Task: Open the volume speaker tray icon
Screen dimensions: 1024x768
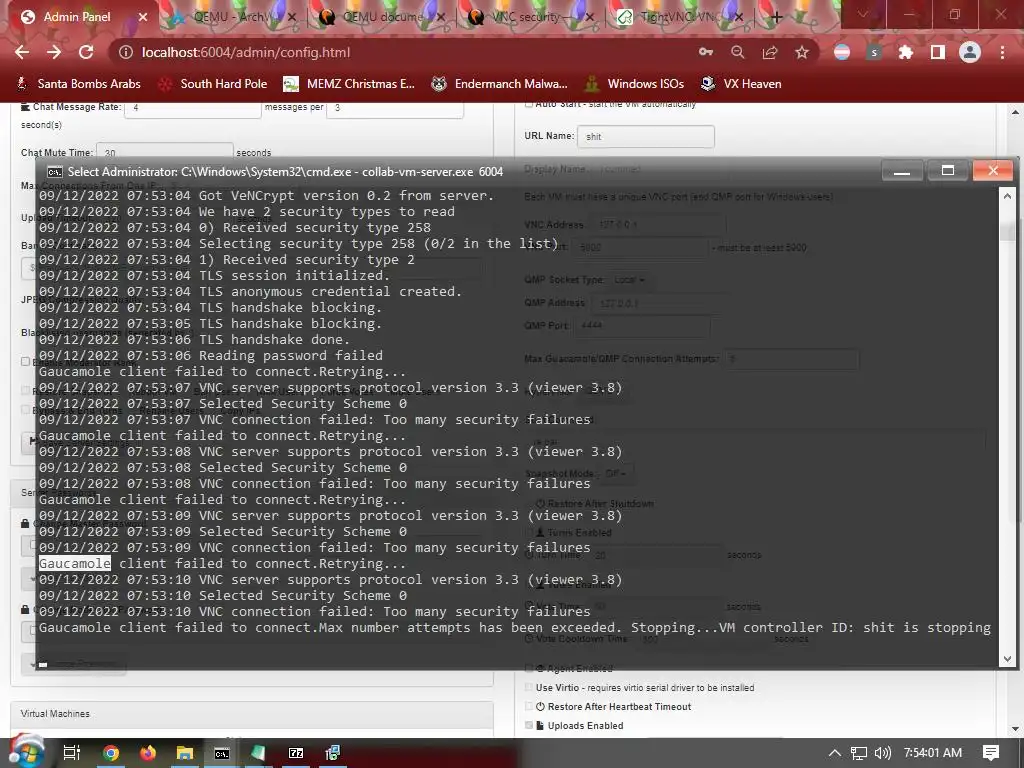Action: click(x=882, y=753)
